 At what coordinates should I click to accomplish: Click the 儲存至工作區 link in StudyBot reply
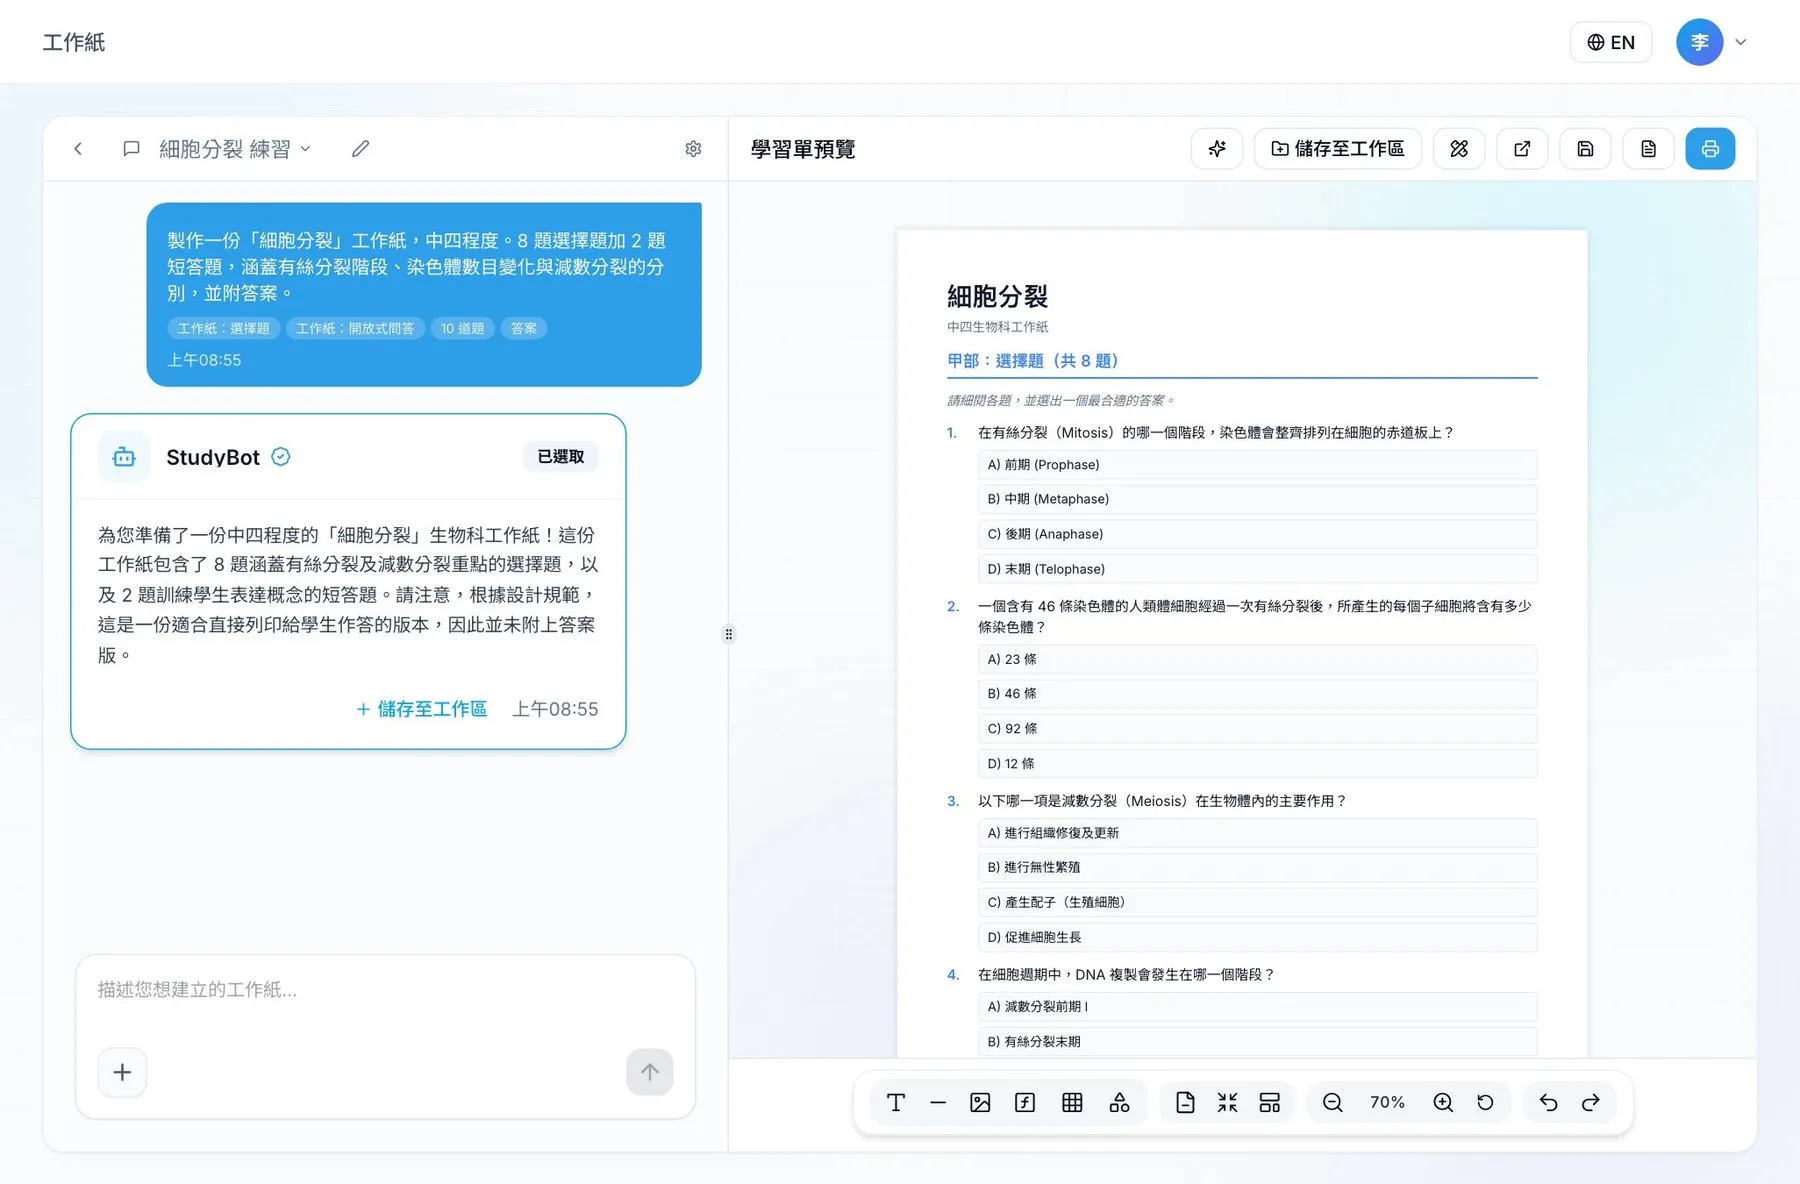pos(422,709)
